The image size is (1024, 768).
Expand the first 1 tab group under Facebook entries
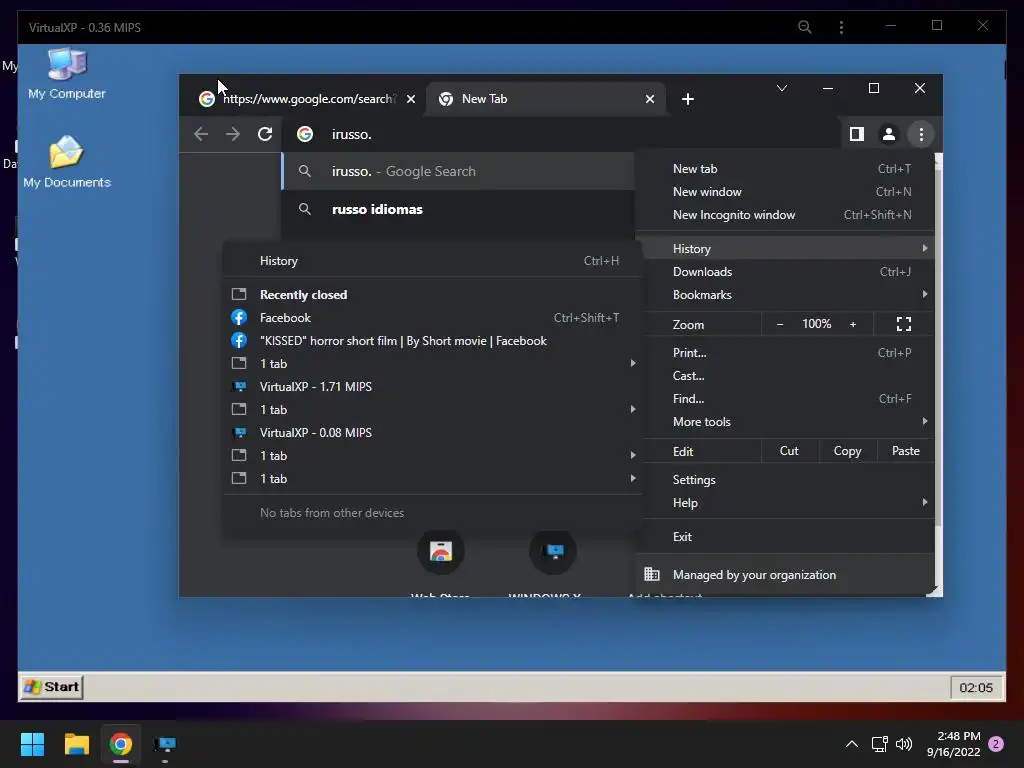pos(432,364)
